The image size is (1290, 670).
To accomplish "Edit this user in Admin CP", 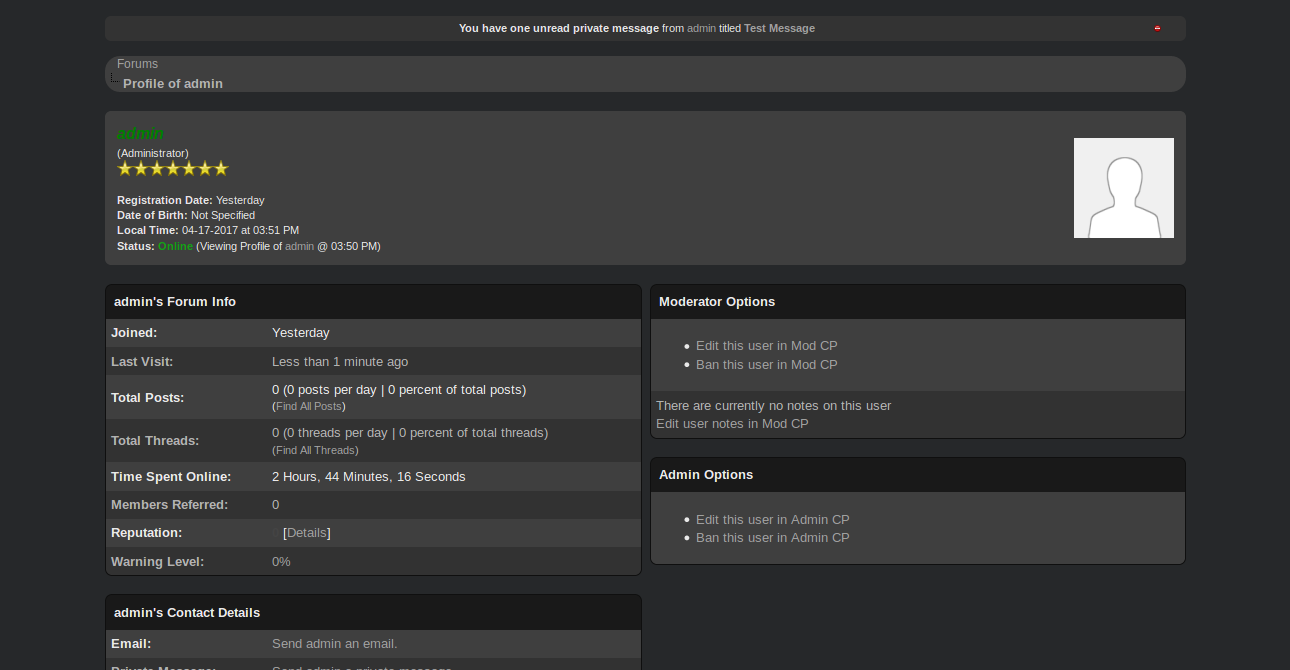I will coord(772,520).
